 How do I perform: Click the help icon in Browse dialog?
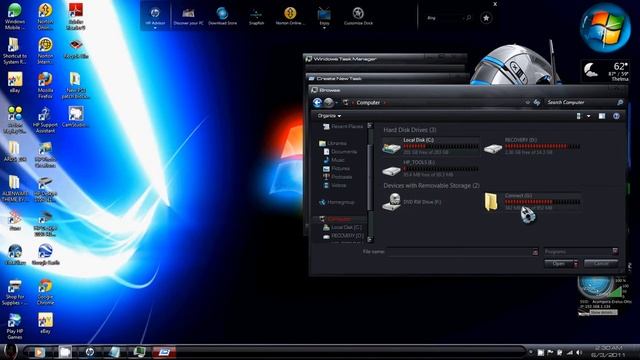(x=616, y=116)
